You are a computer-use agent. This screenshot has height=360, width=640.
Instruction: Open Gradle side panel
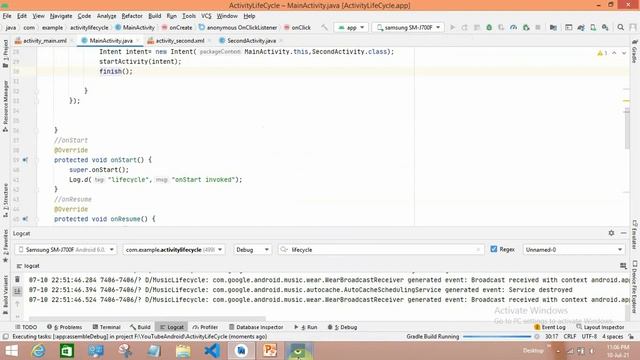[634, 52]
